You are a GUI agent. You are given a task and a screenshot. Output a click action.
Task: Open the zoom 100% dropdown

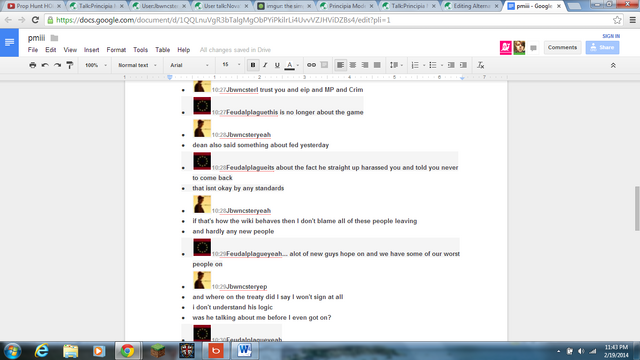[96, 65]
